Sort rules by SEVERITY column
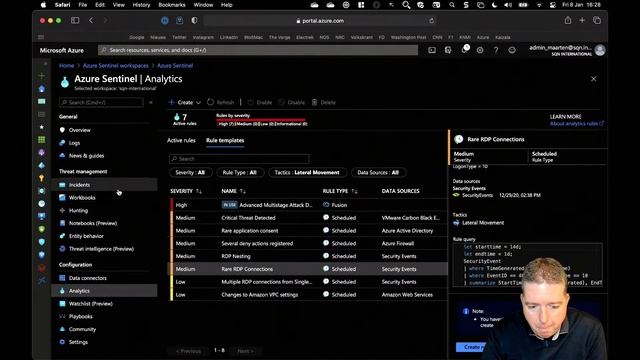The width and height of the screenshot is (640, 360). pos(186,191)
